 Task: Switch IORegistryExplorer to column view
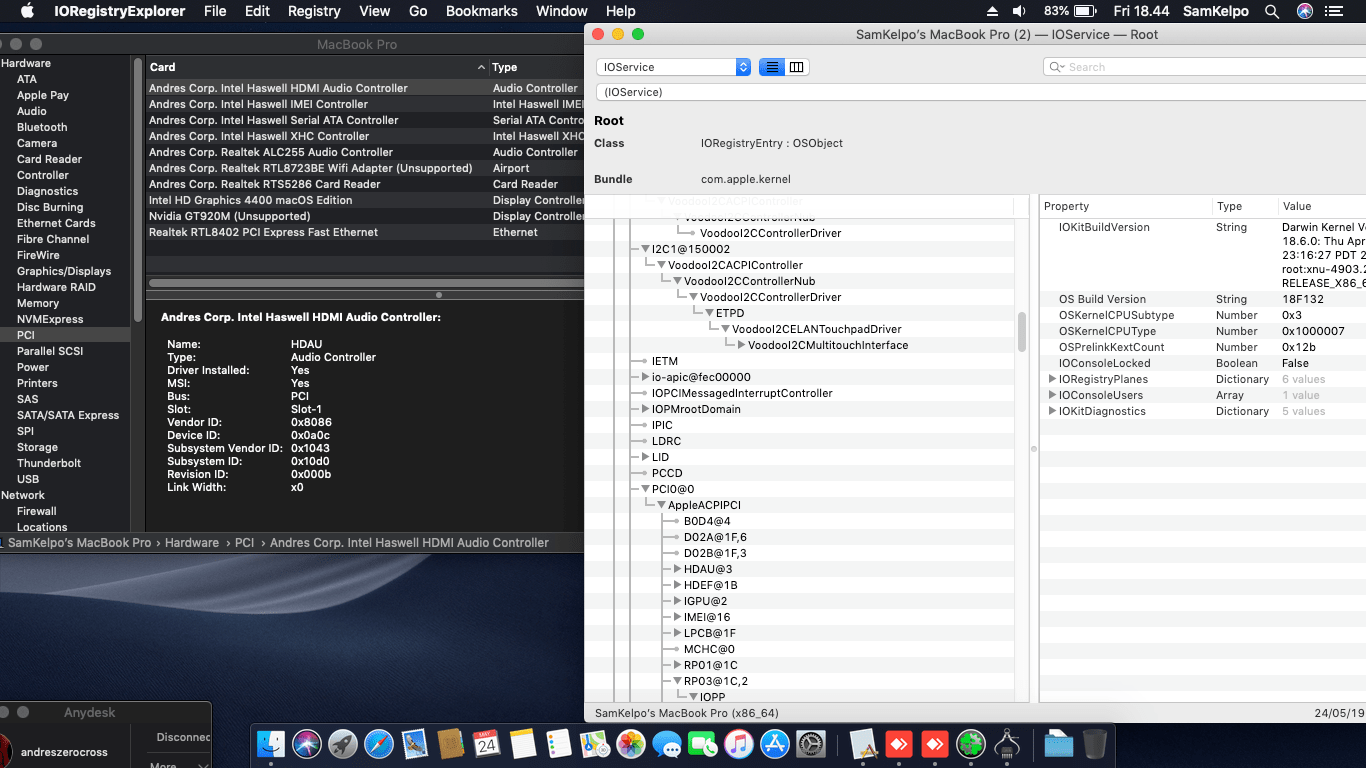point(796,67)
